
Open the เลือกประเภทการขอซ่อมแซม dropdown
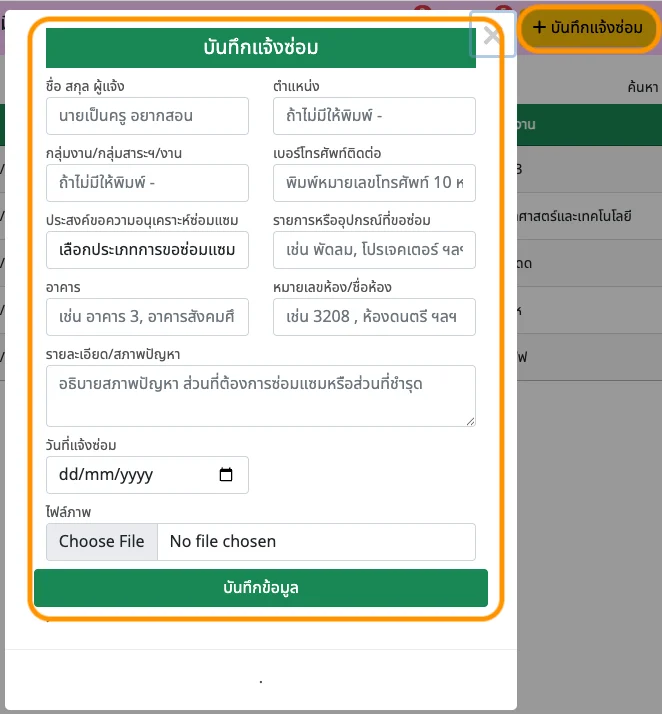(x=147, y=250)
